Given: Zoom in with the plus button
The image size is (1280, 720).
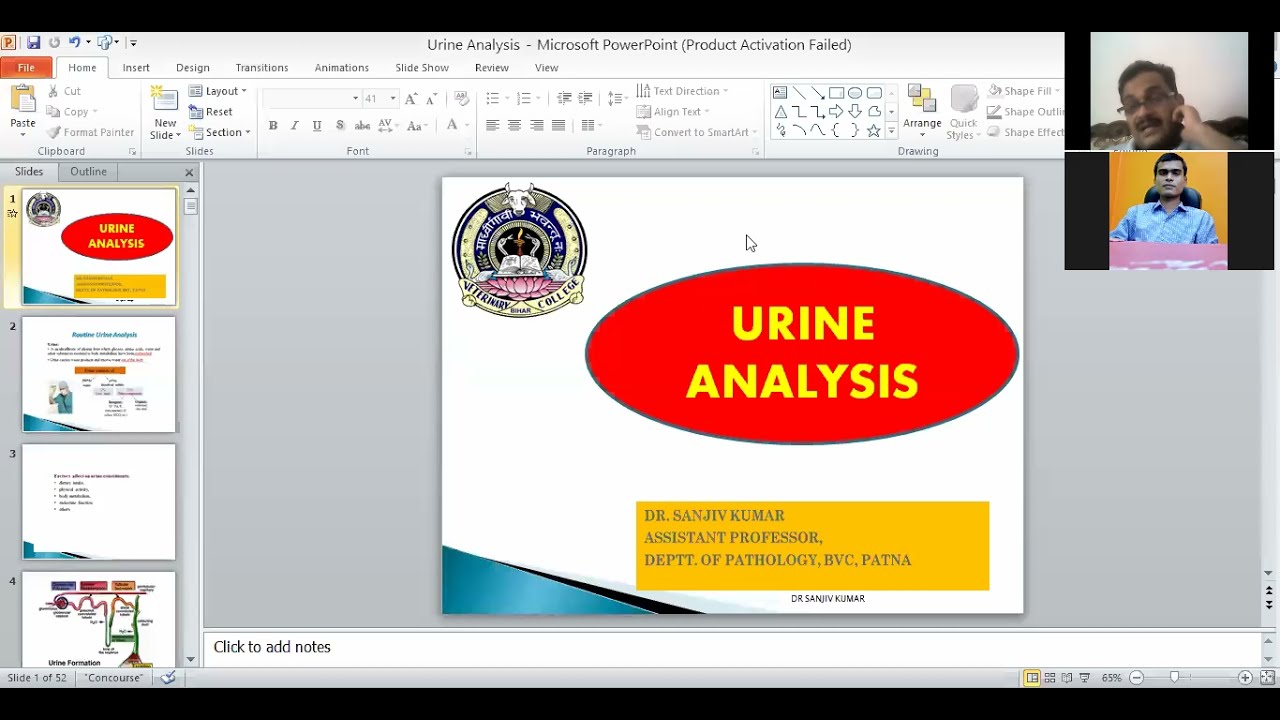Looking at the screenshot, I should point(1245,678).
